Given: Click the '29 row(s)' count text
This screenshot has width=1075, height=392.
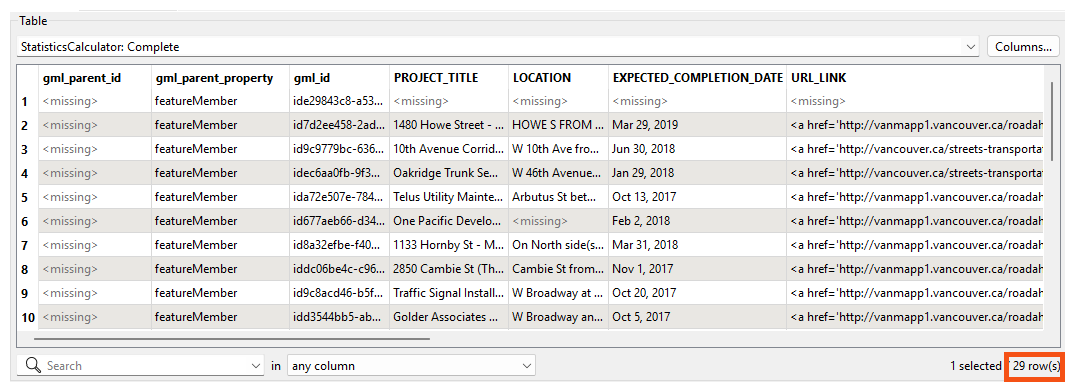Looking at the screenshot, I should pyautogui.click(x=1036, y=366).
